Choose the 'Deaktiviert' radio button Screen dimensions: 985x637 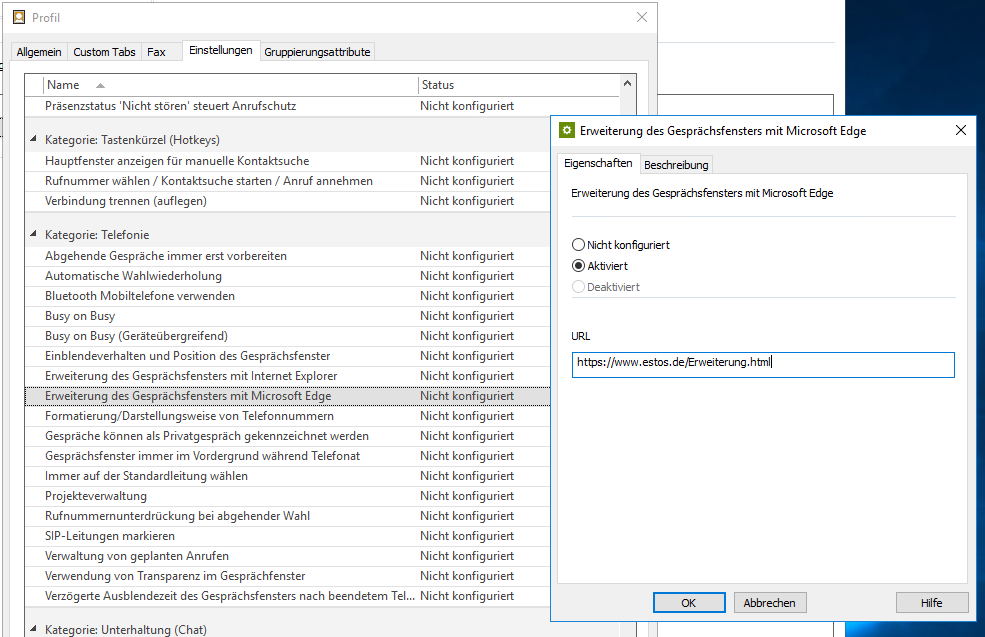579,287
